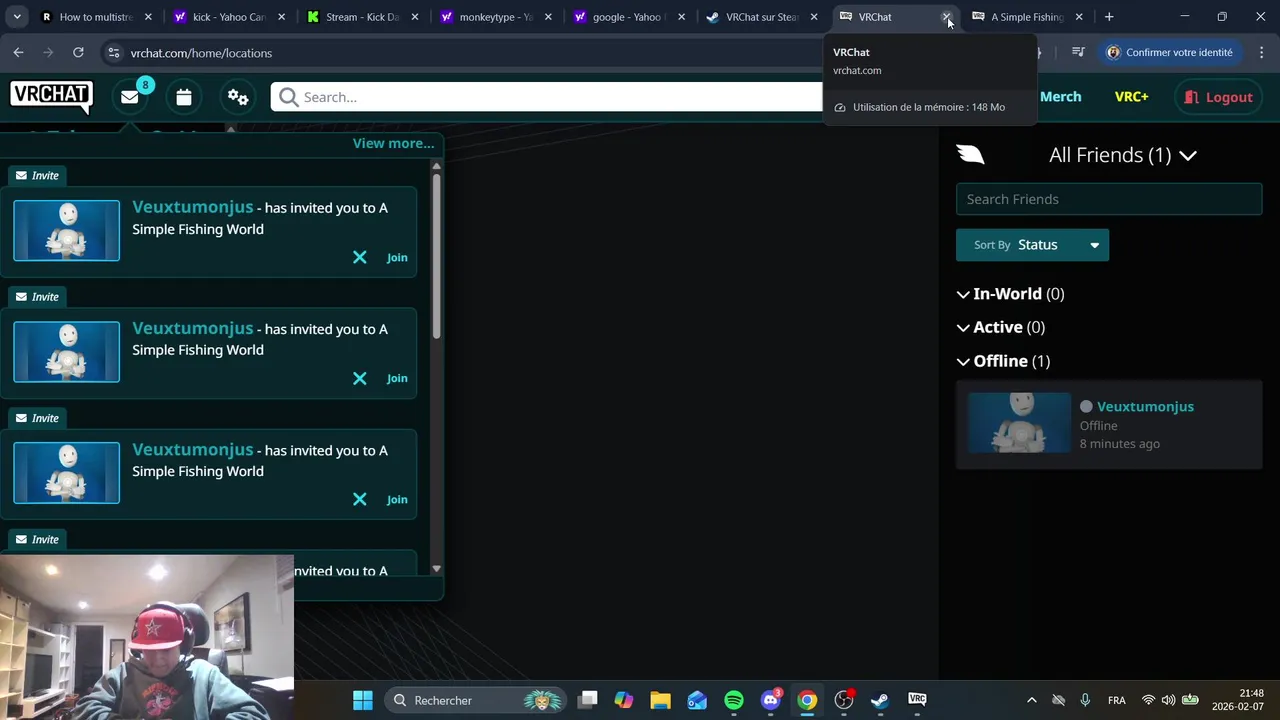Open Veuxtumonjus name in third invite
This screenshot has width=1280, height=720.
coord(193,449)
